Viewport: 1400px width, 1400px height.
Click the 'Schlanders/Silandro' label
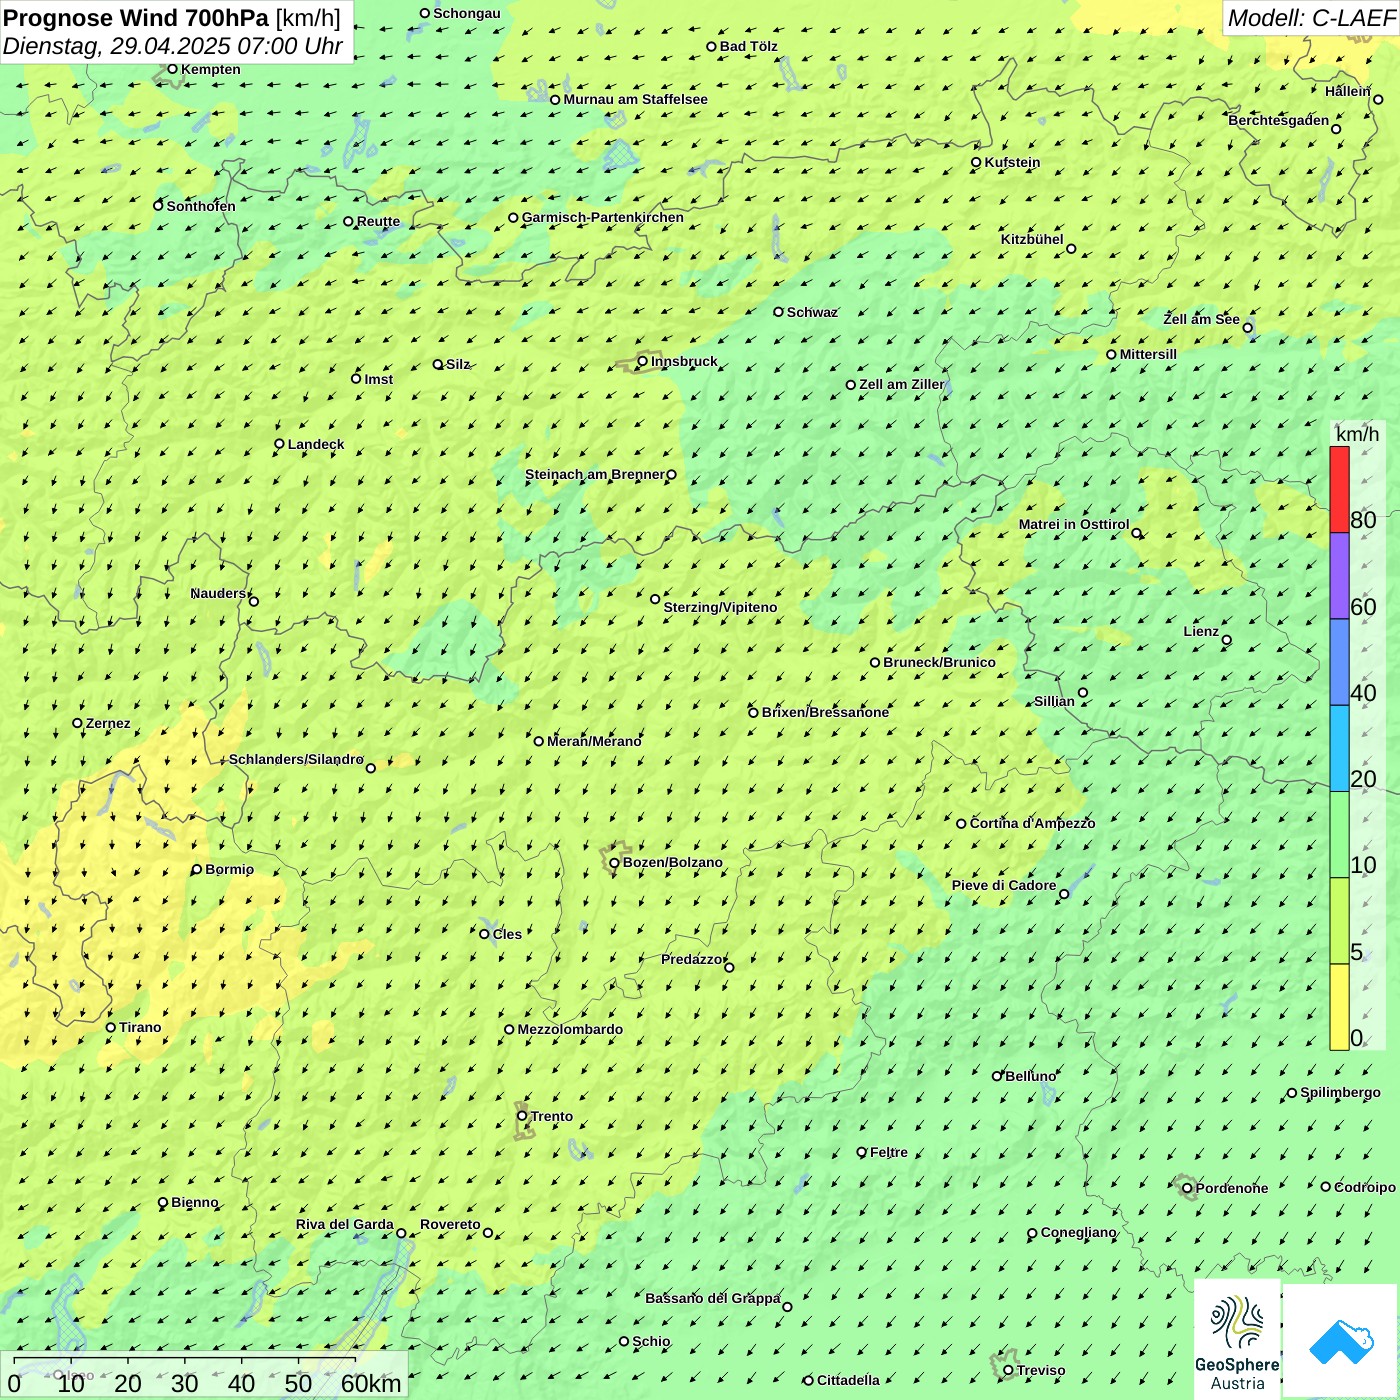pyautogui.click(x=296, y=759)
